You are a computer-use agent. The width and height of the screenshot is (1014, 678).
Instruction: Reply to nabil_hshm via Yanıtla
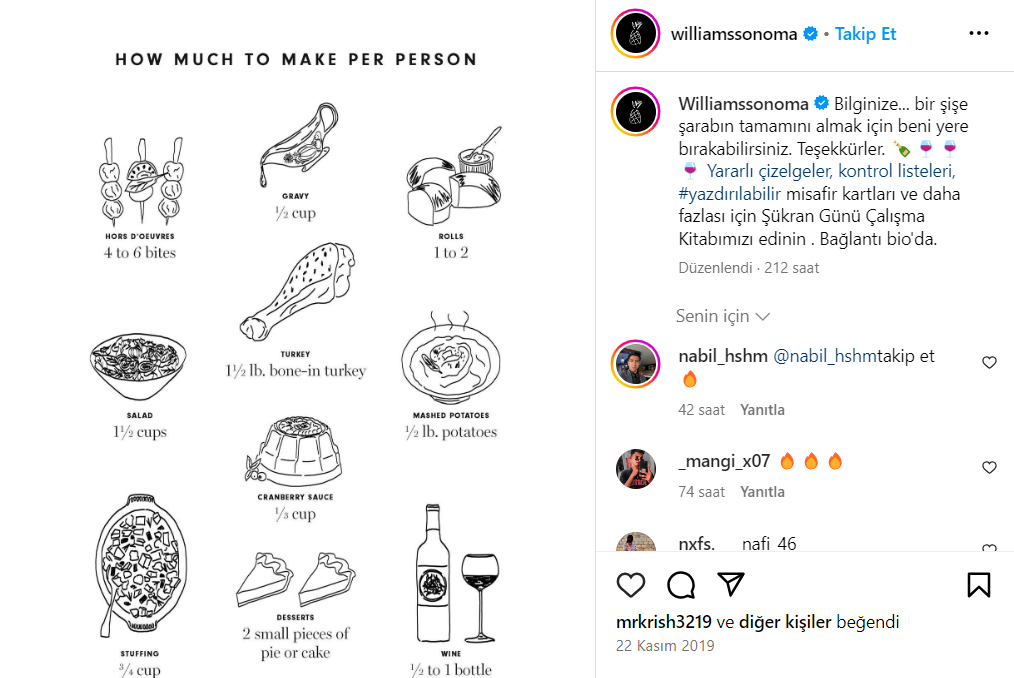click(x=762, y=410)
